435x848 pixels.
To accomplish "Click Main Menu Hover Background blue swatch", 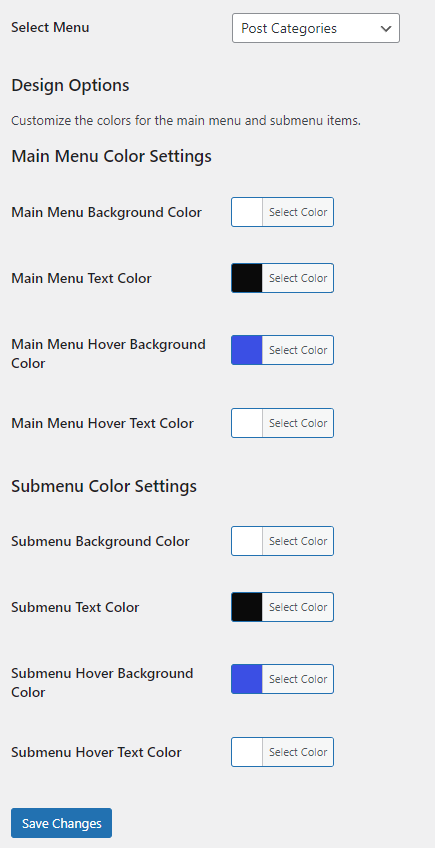I will click(247, 350).
